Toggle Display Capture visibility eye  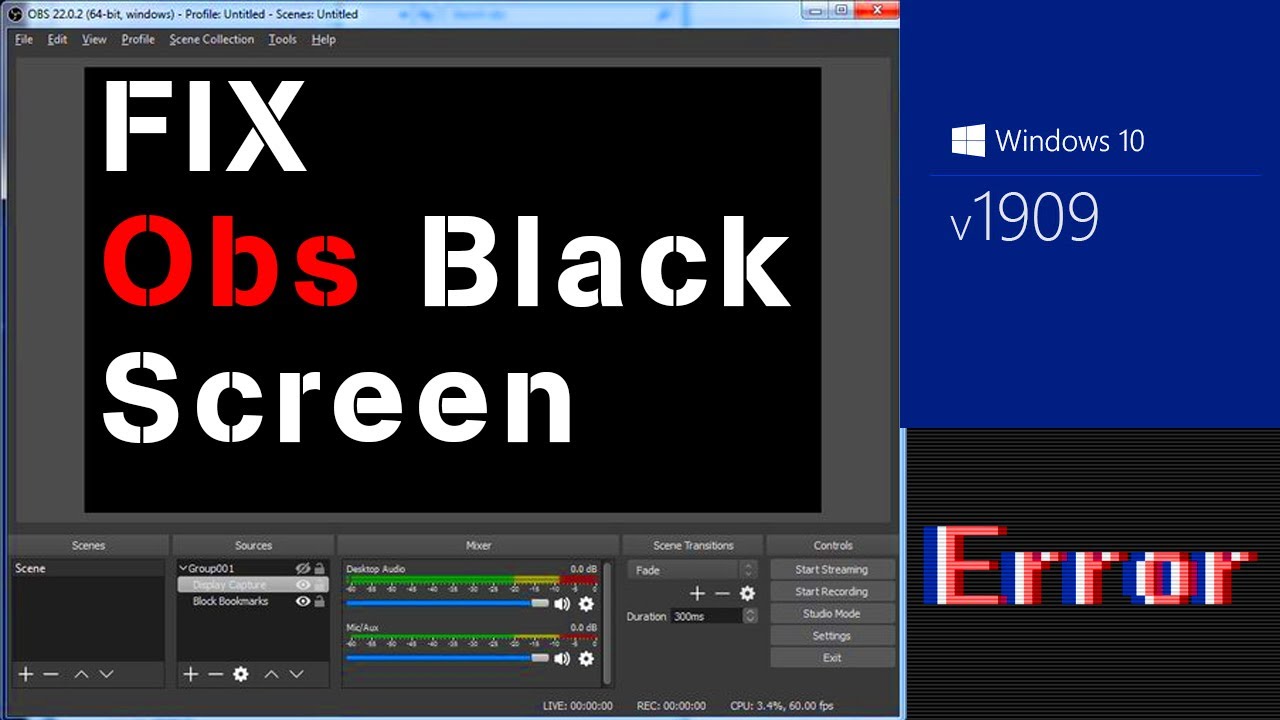303,585
